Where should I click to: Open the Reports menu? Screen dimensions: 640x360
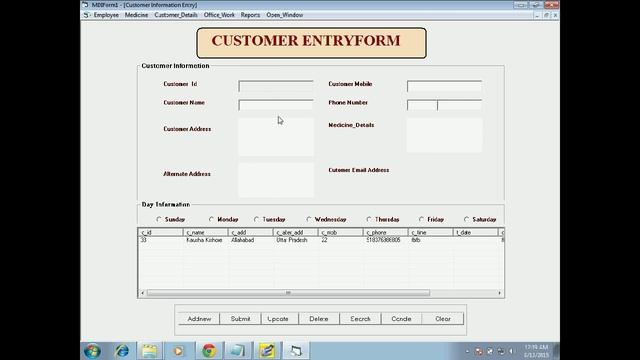point(250,15)
